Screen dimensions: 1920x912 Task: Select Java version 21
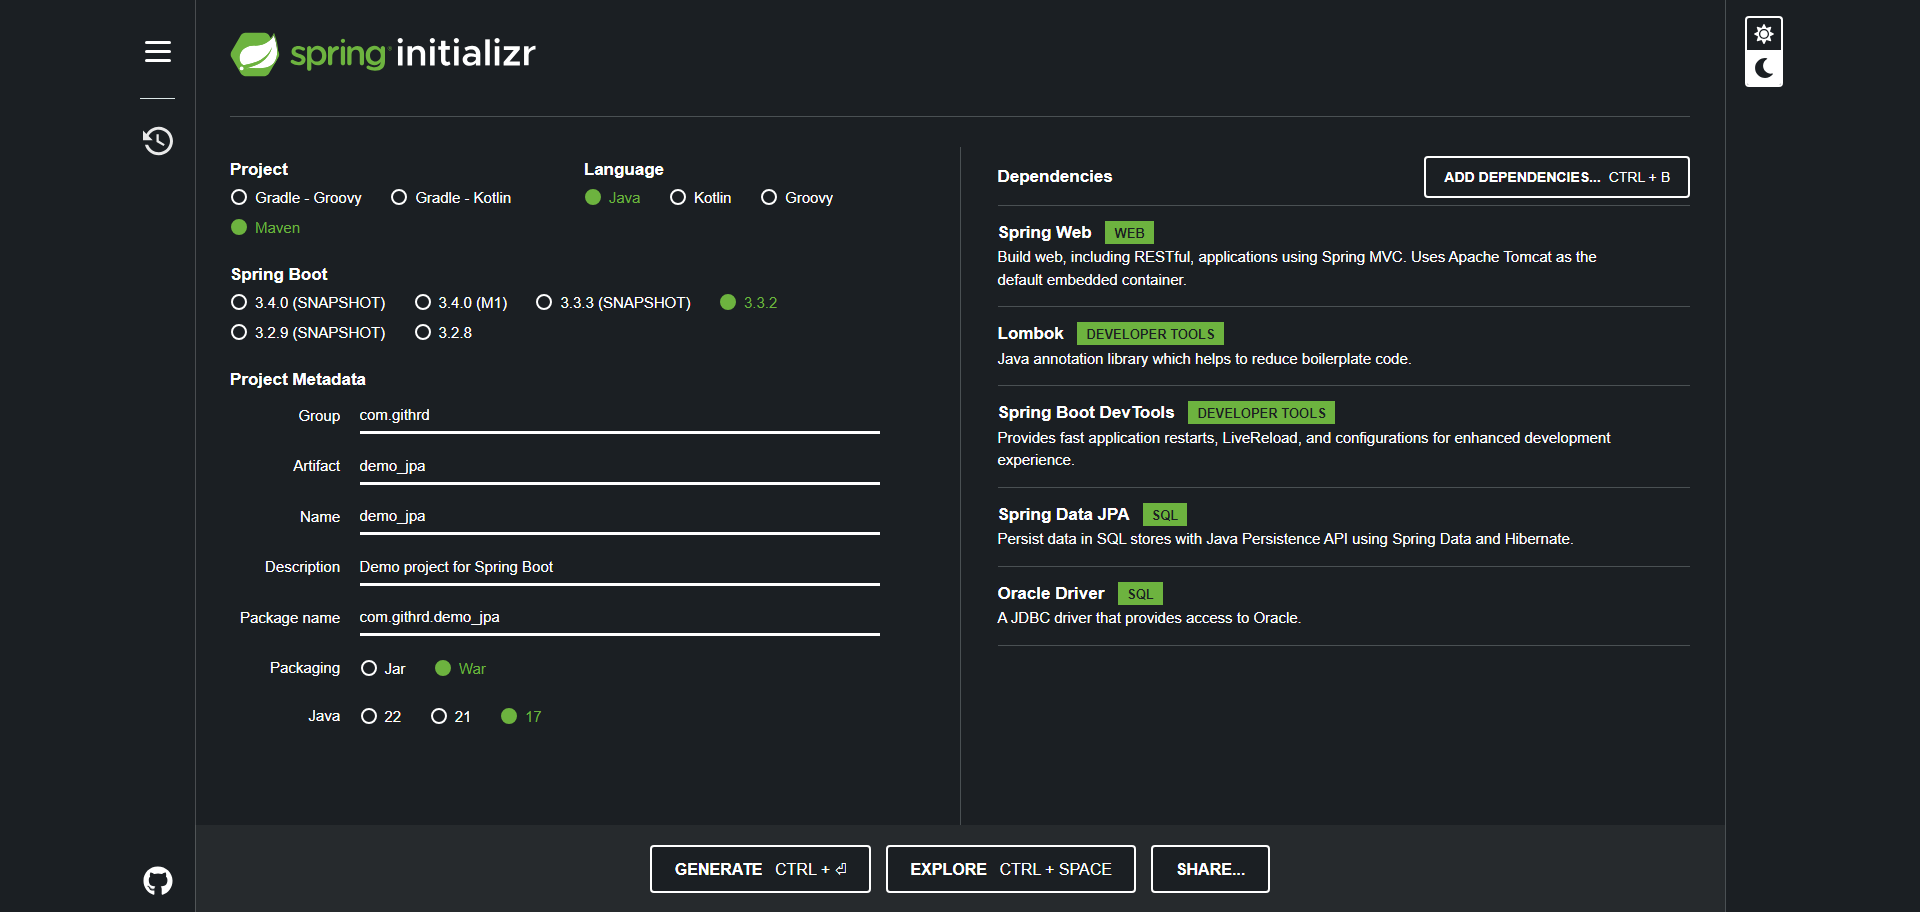451,717
